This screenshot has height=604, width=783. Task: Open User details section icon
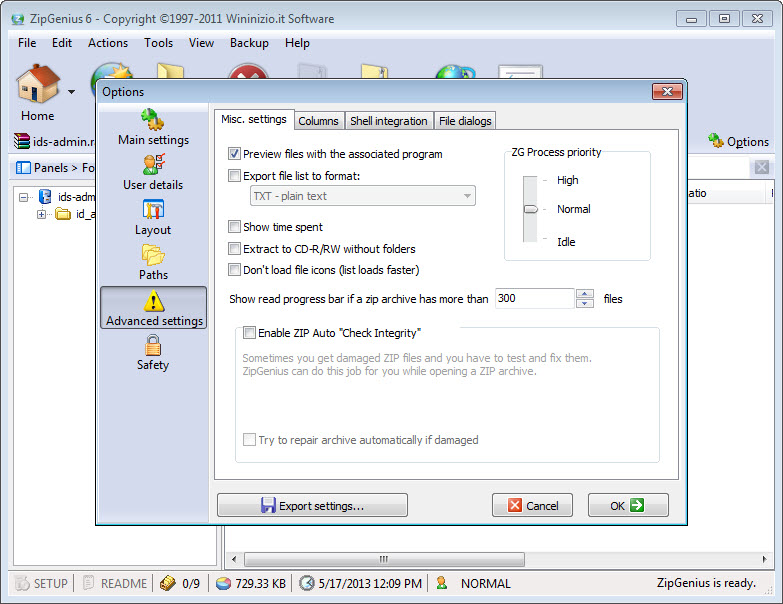153,164
